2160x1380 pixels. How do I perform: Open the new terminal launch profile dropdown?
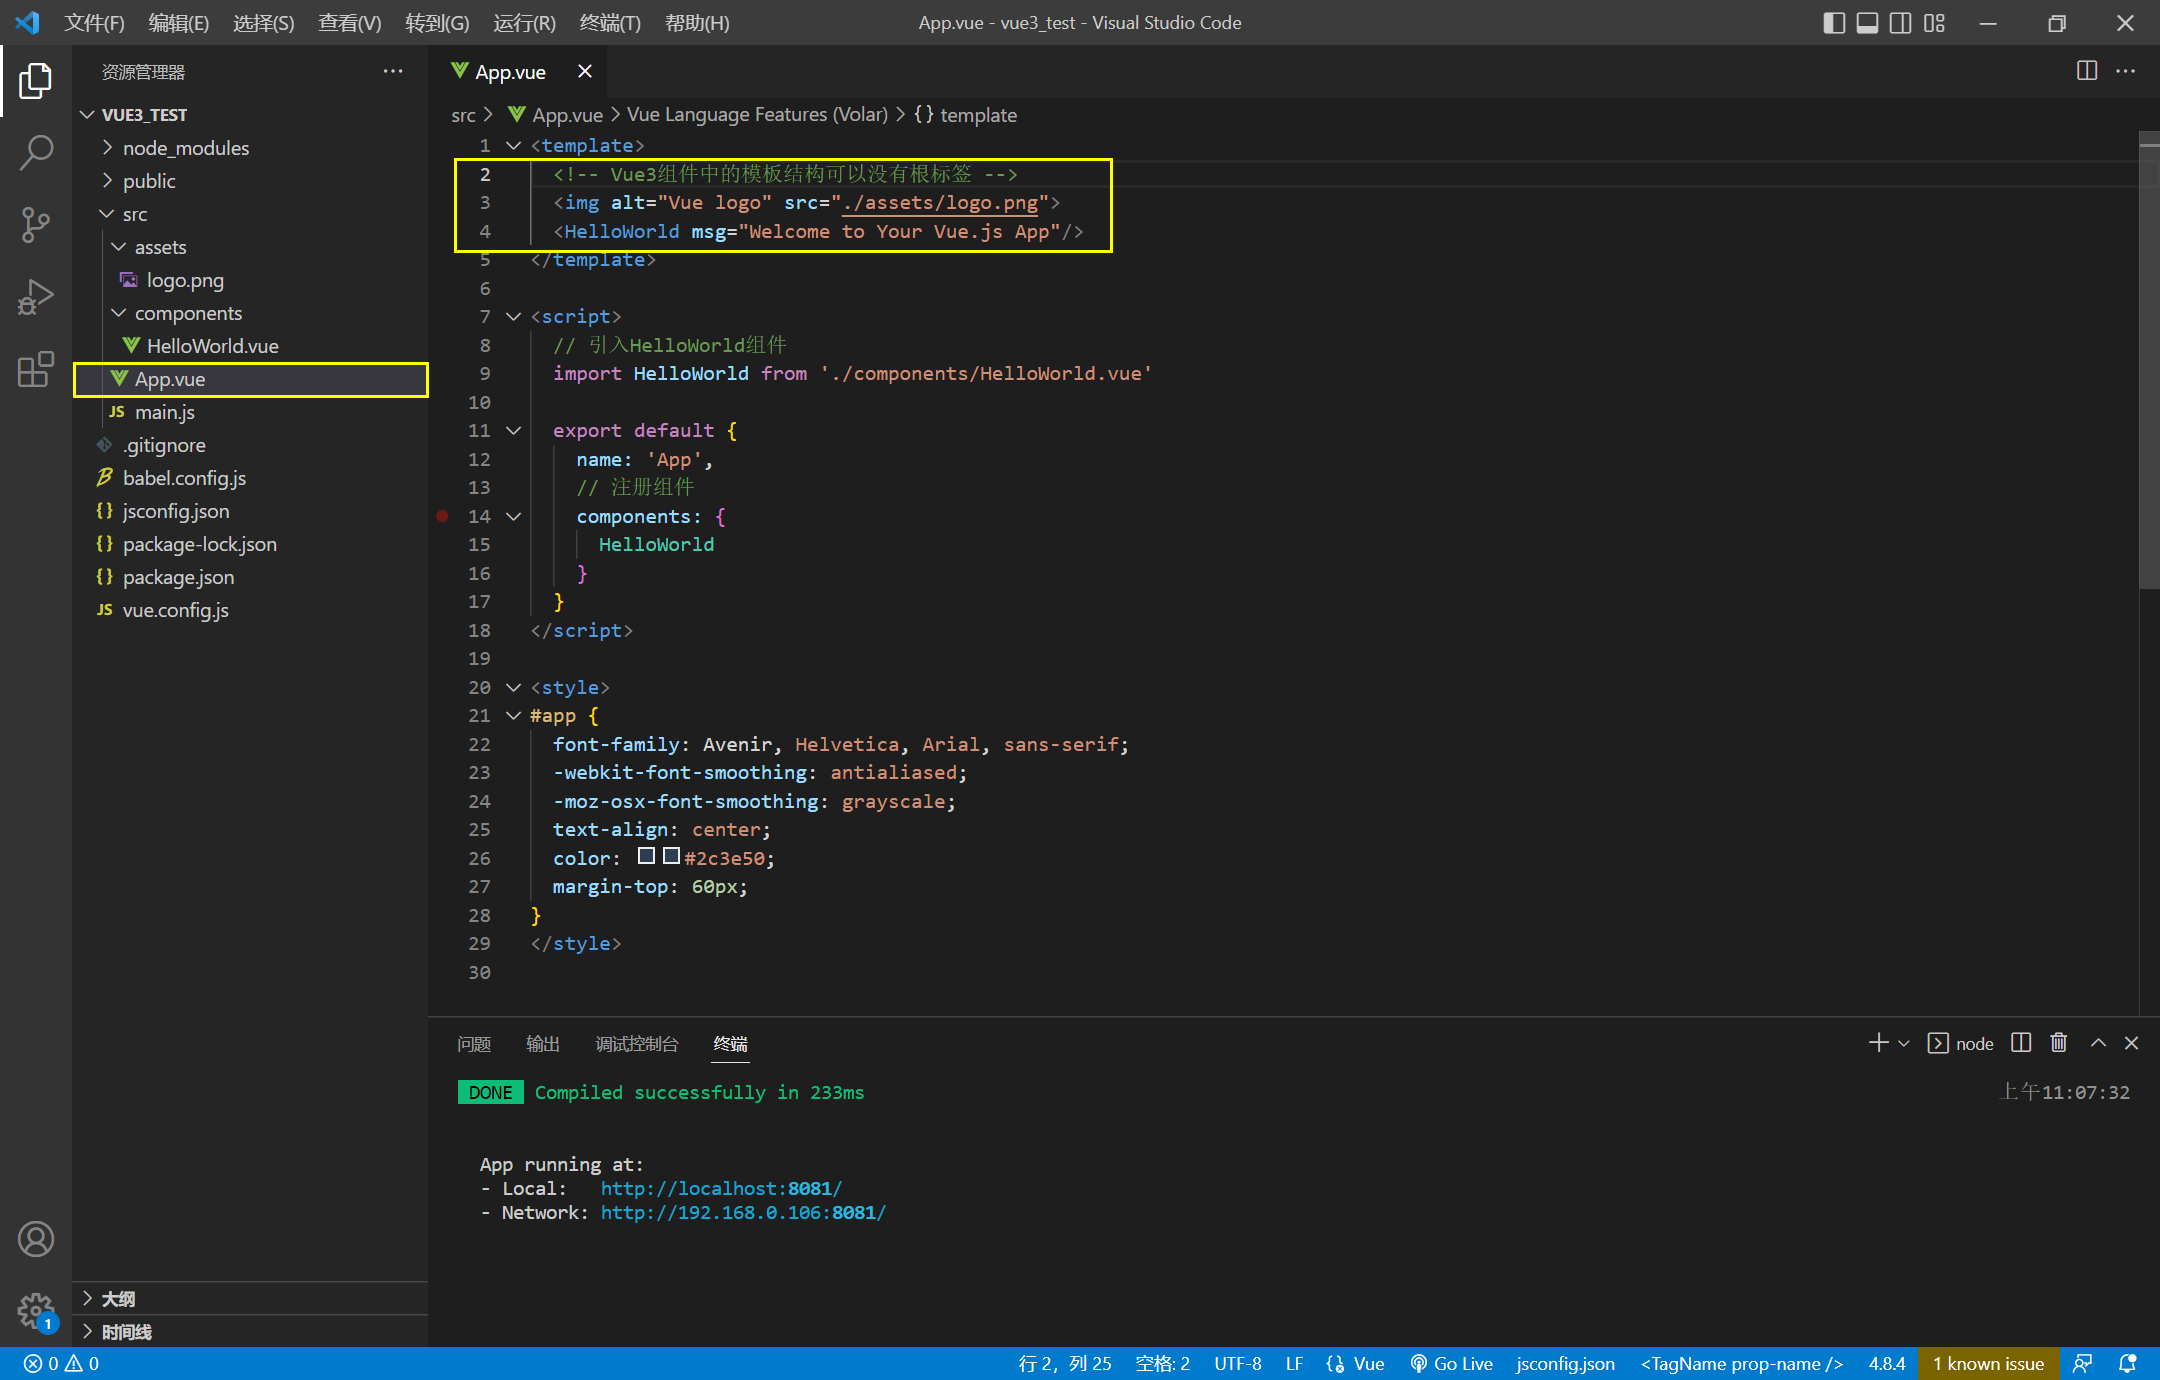tap(1904, 1043)
